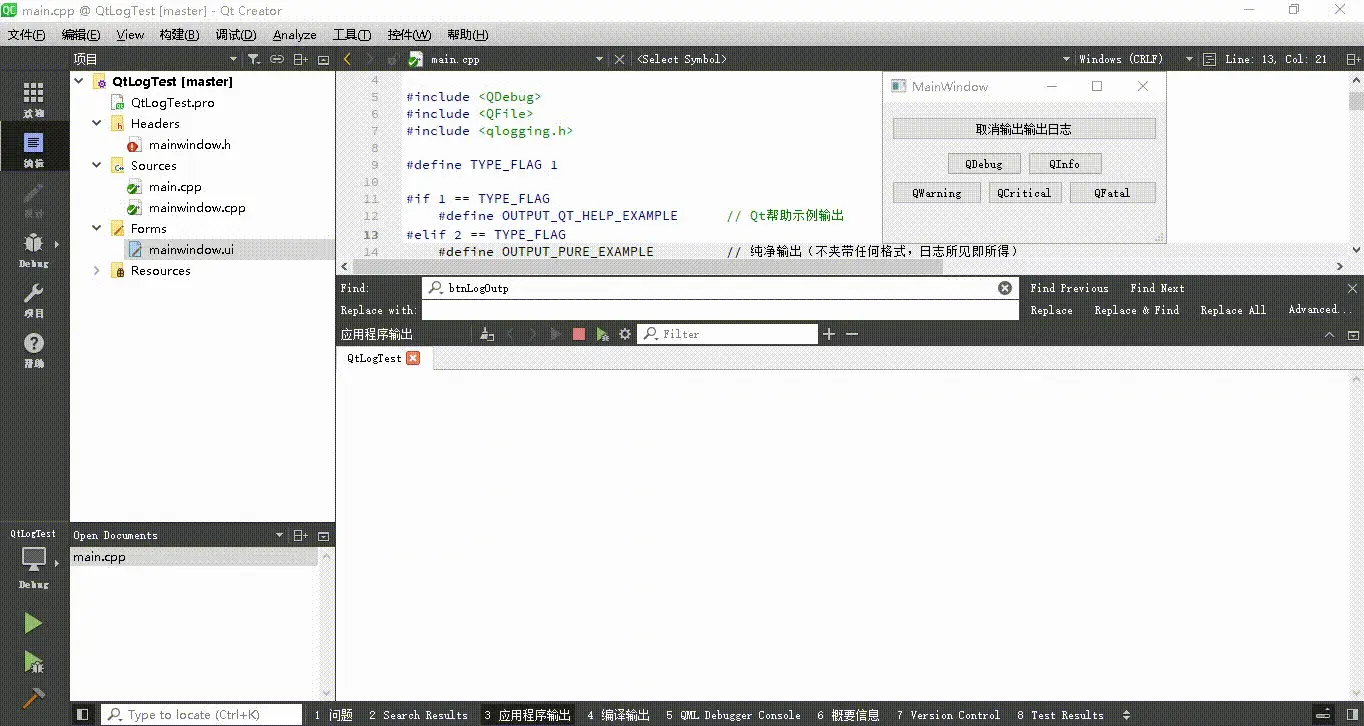This screenshot has height=726, width=1364.
Task: Close main.cpp document with X icon
Action: pos(620,59)
